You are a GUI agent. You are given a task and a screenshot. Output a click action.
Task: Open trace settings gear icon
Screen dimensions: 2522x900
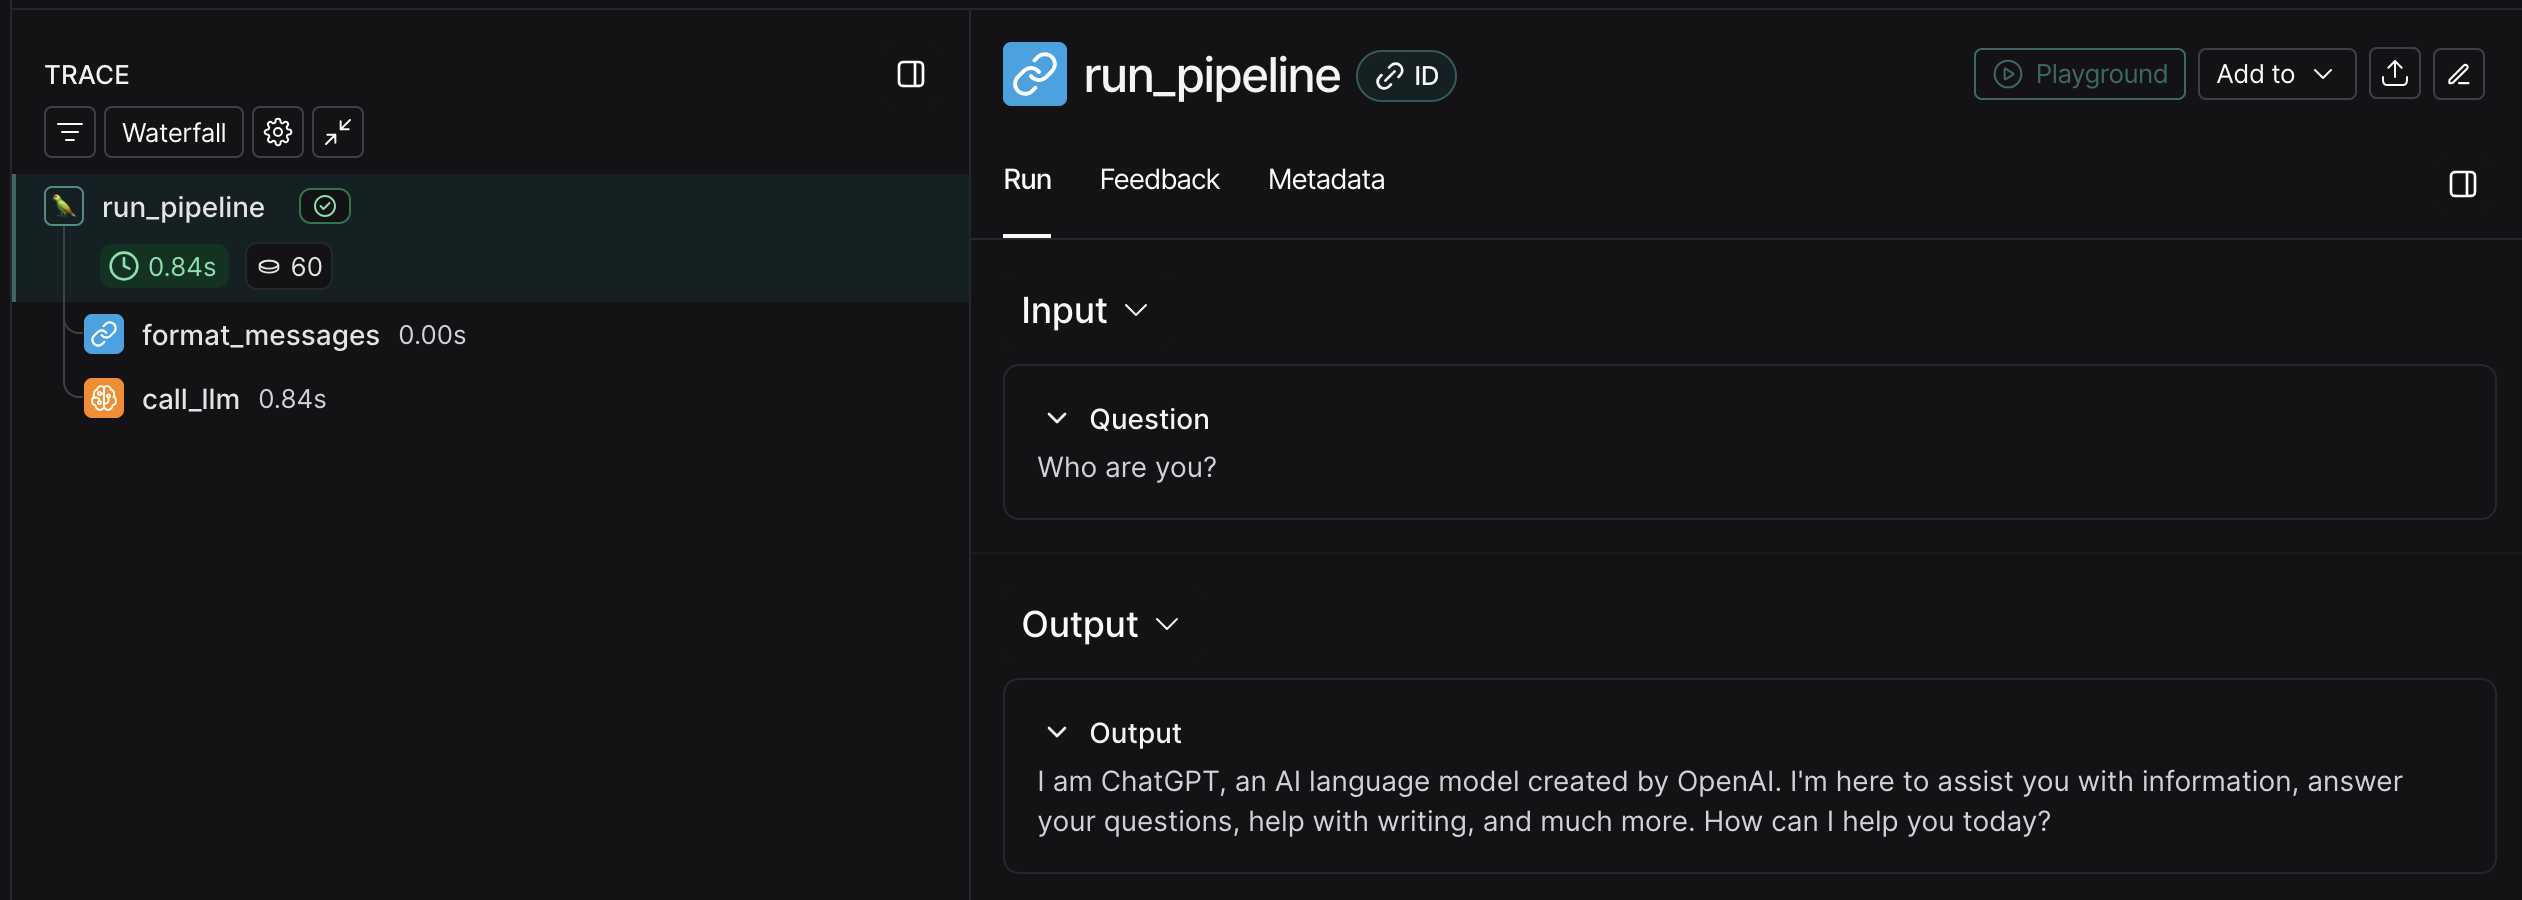point(278,132)
